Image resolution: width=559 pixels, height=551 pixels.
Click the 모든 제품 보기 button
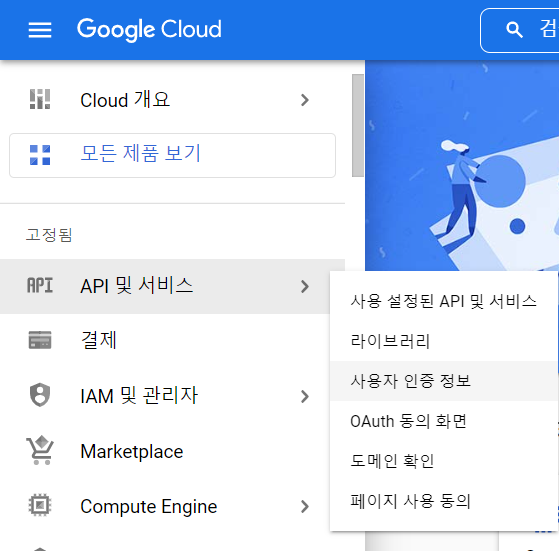[x=172, y=155]
